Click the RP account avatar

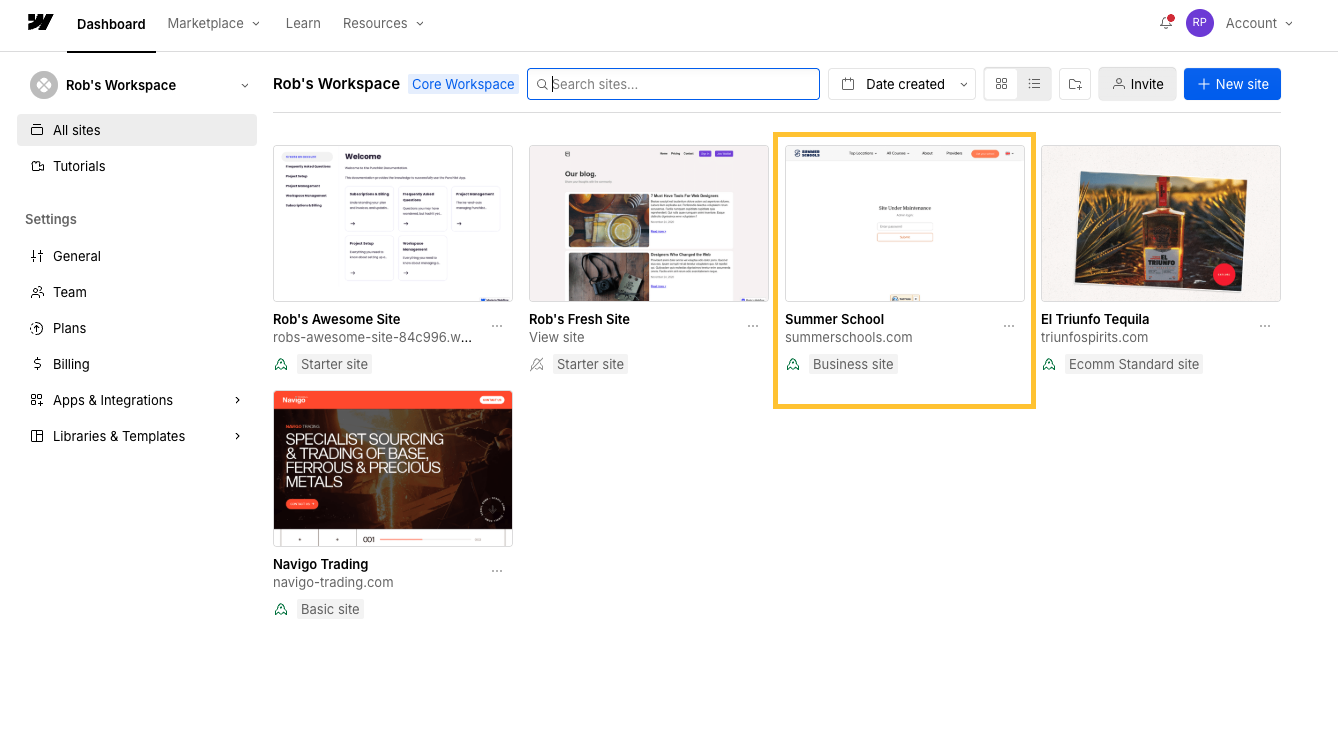pyautogui.click(x=1199, y=23)
